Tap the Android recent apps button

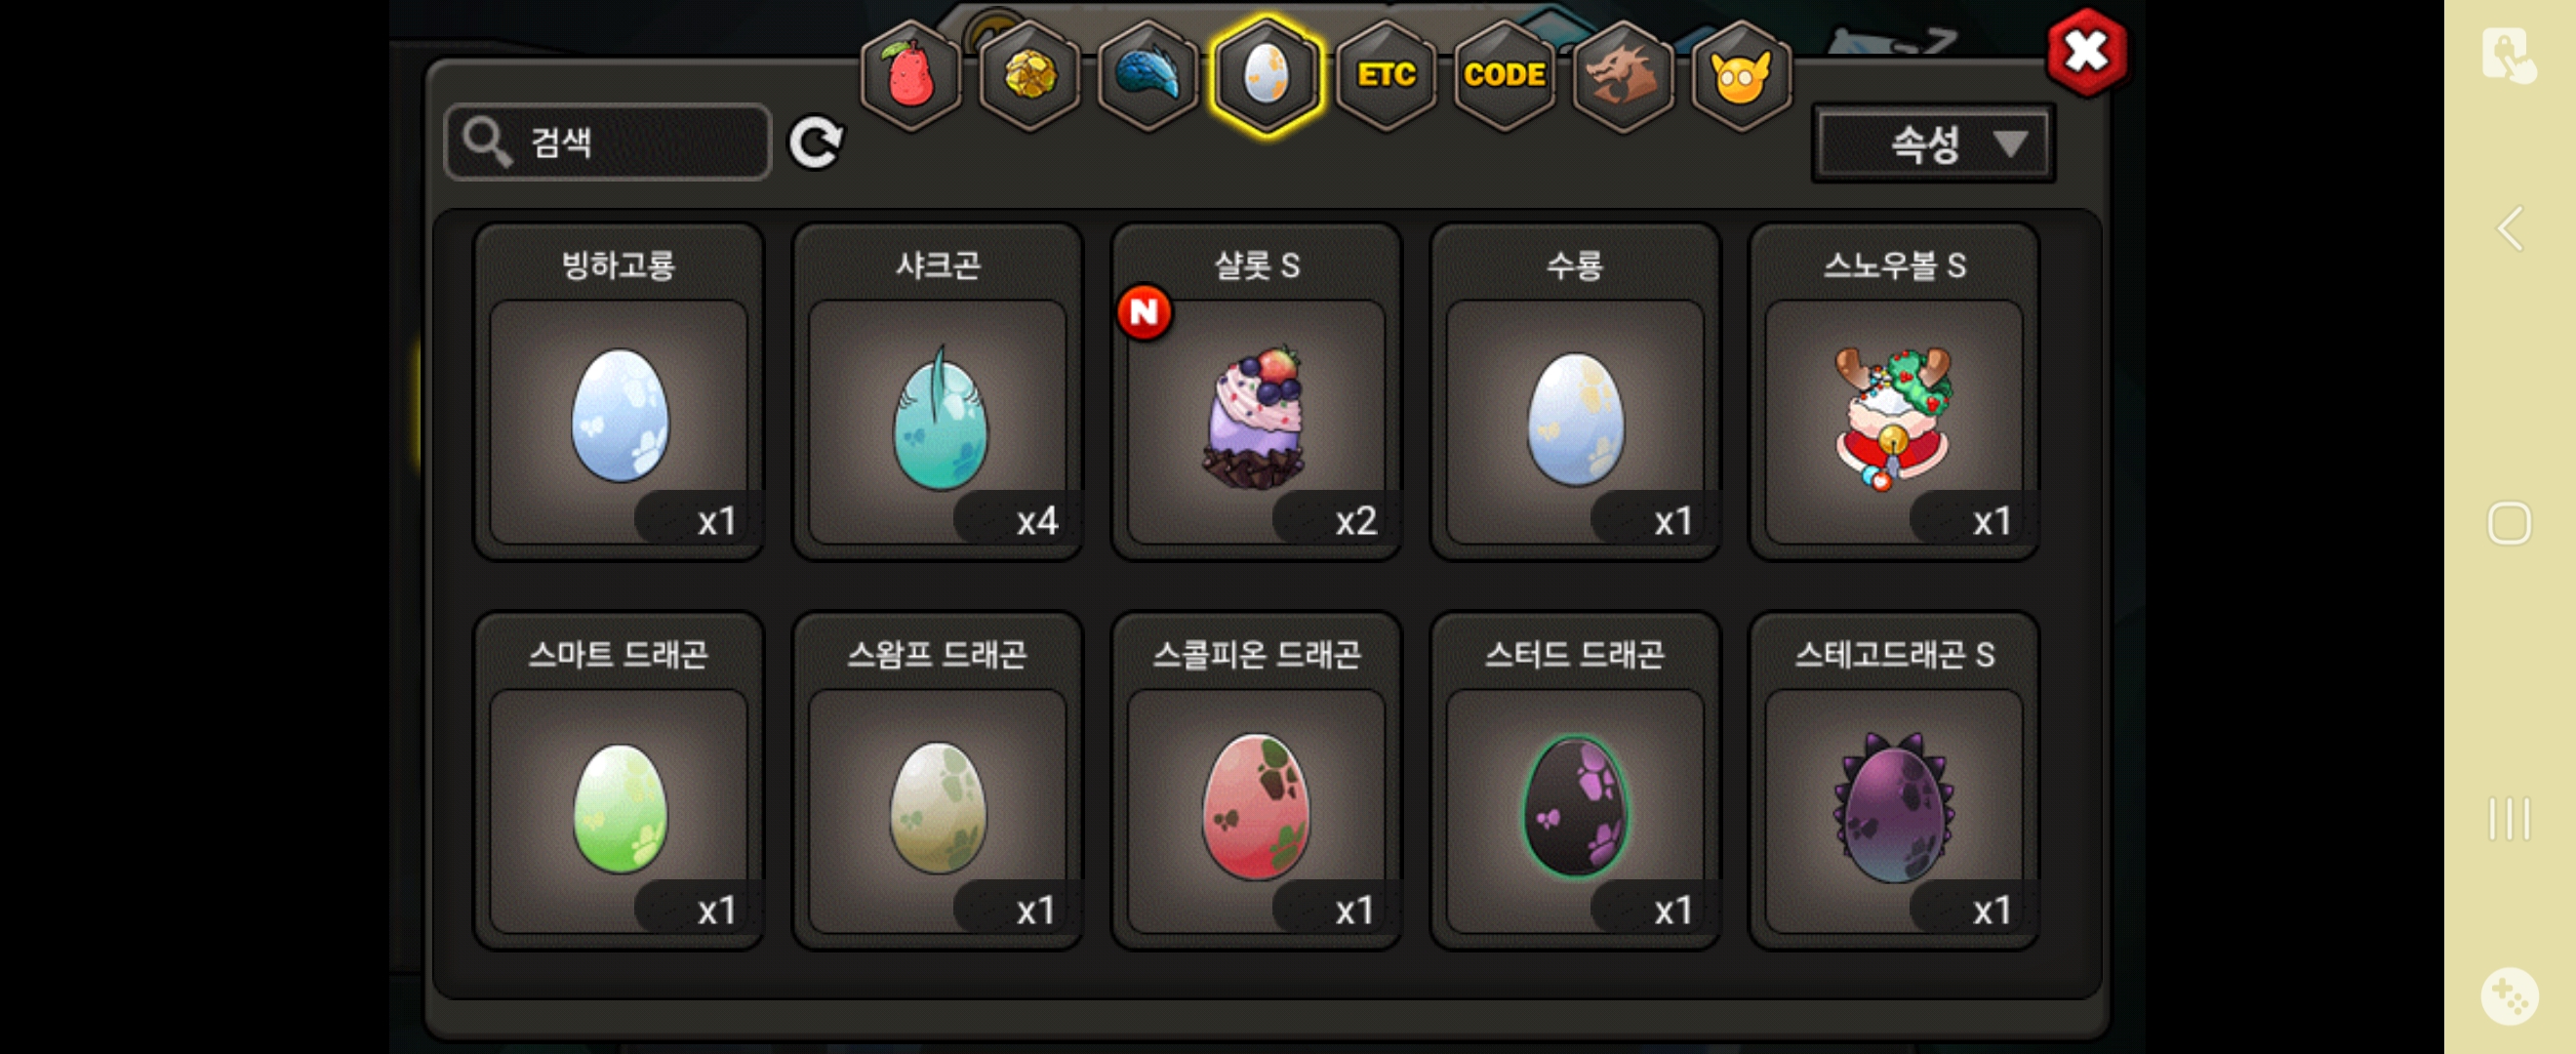(2510, 818)
